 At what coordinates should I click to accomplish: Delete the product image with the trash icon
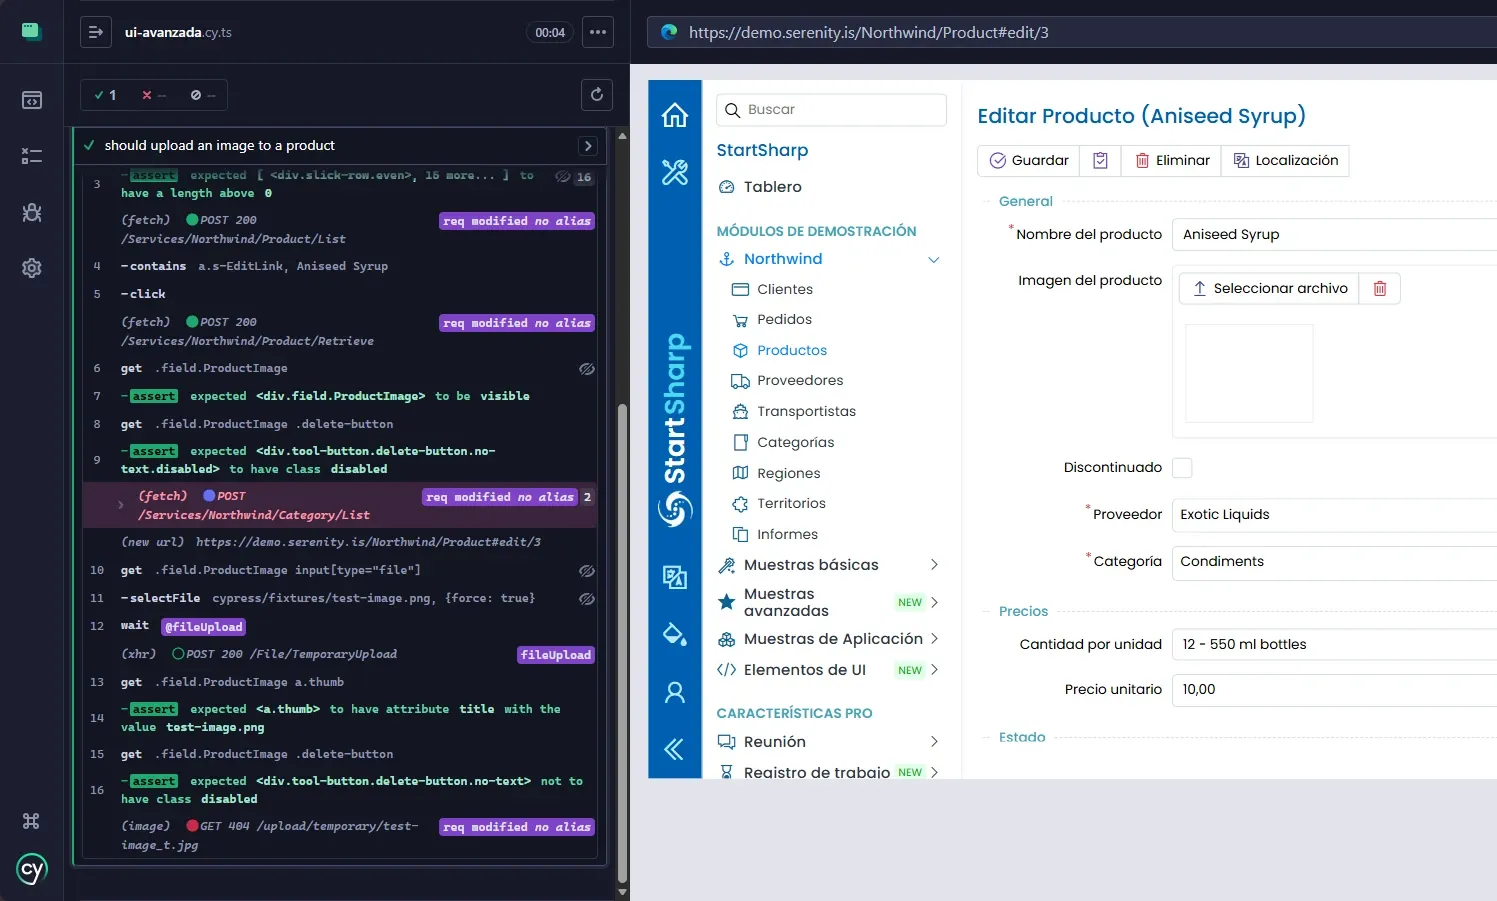click(x=1380, y=288)
